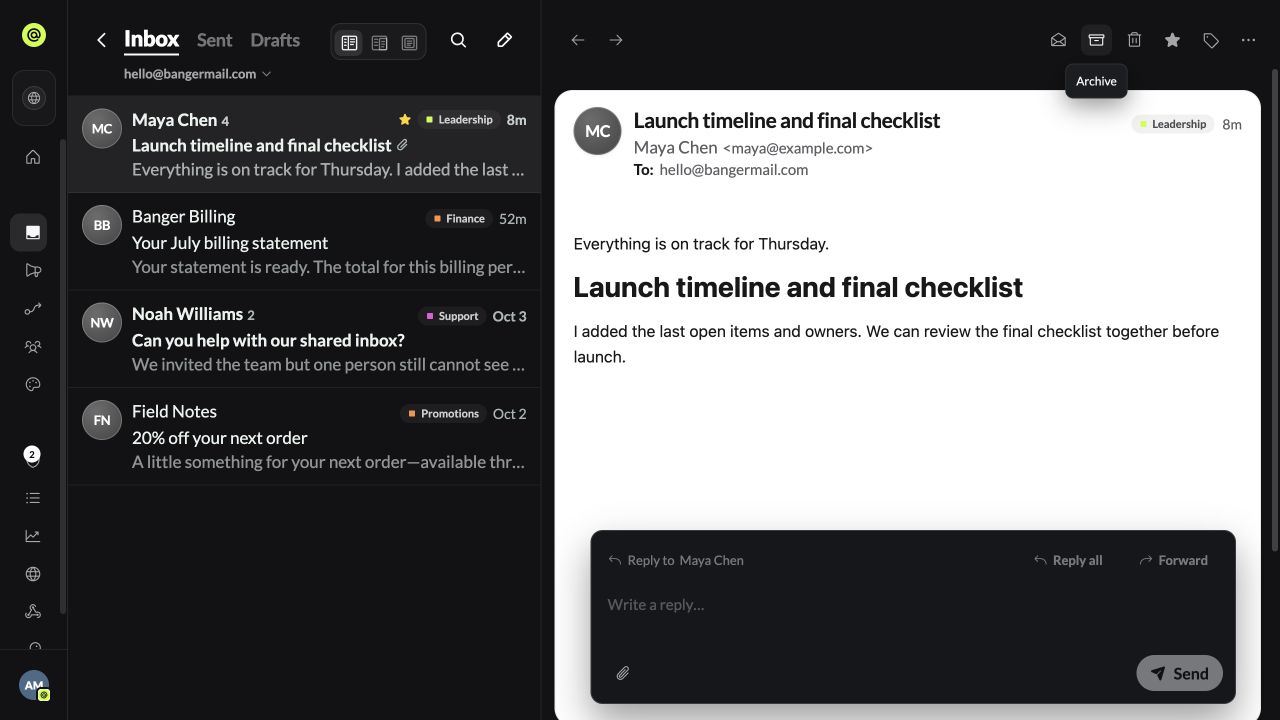Unstar the Maya Chen thread in list

tap(405, 119)
